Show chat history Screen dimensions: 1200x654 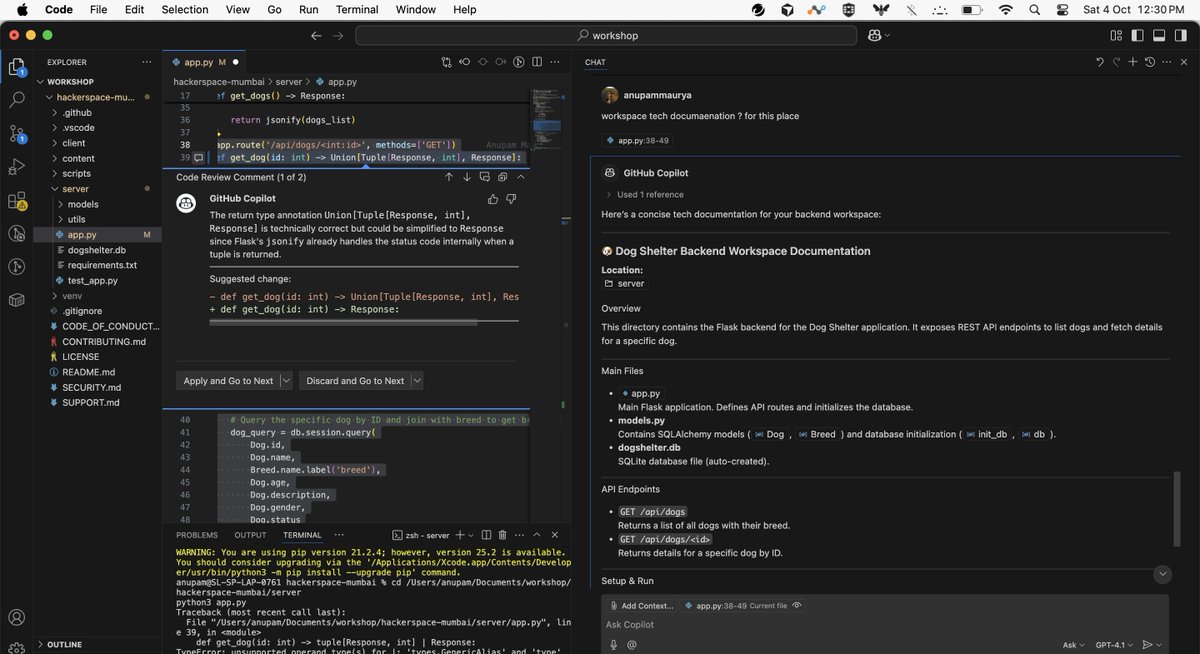coord(1150,62)
